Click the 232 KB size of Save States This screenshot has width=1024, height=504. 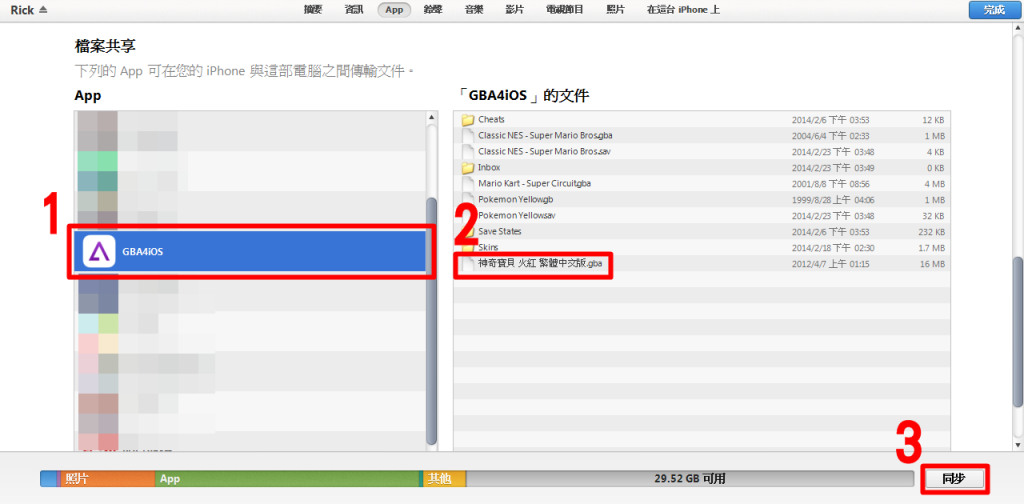click(x=930, y=232)
